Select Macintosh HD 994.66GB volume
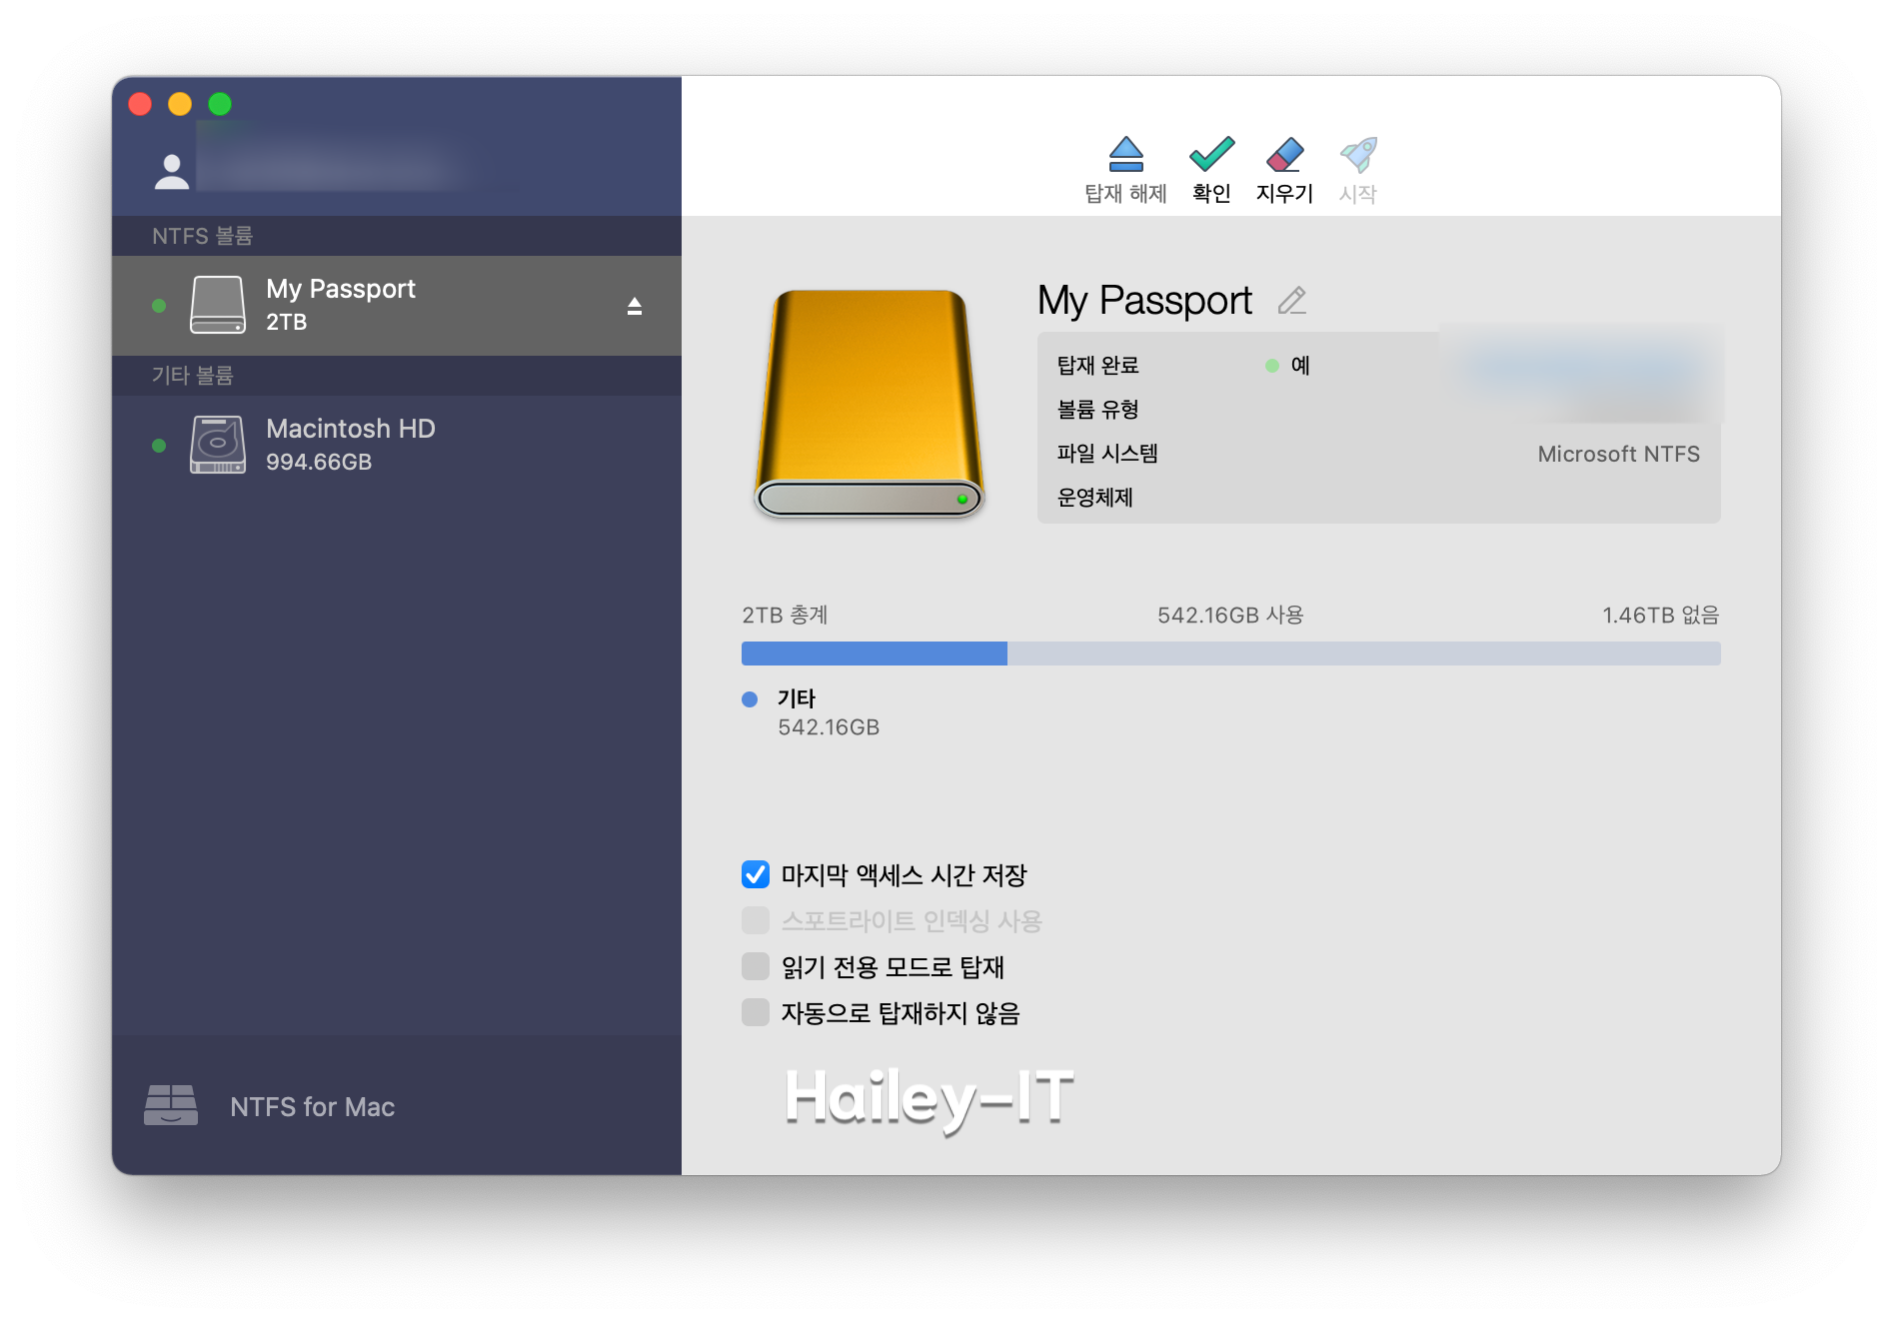This screenshot has width=1893, height=1323. [396, 445]
